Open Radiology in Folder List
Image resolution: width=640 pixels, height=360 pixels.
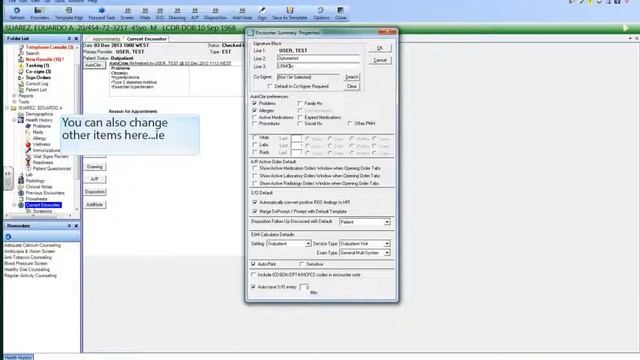35,181
